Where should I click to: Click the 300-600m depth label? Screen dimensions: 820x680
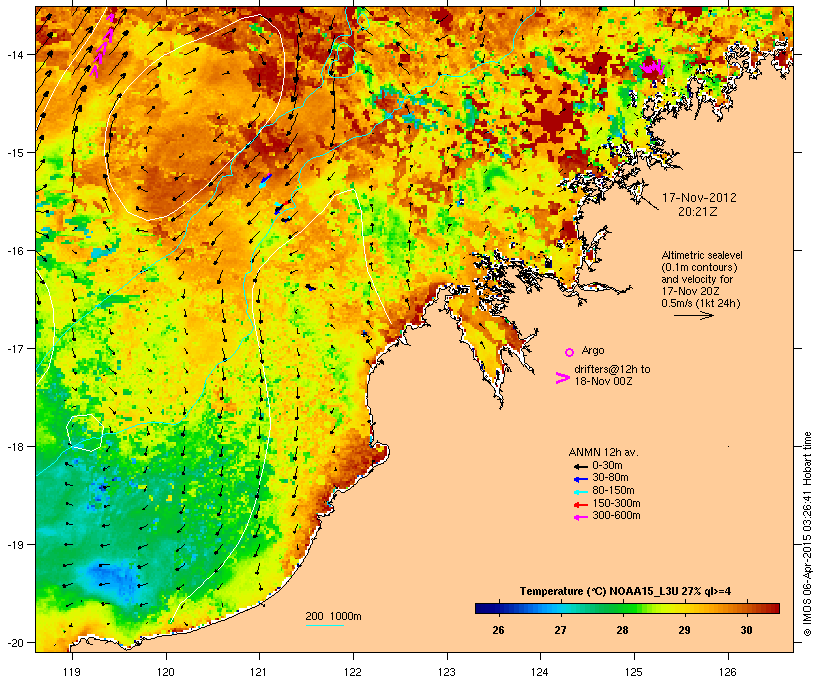point(616,516)
